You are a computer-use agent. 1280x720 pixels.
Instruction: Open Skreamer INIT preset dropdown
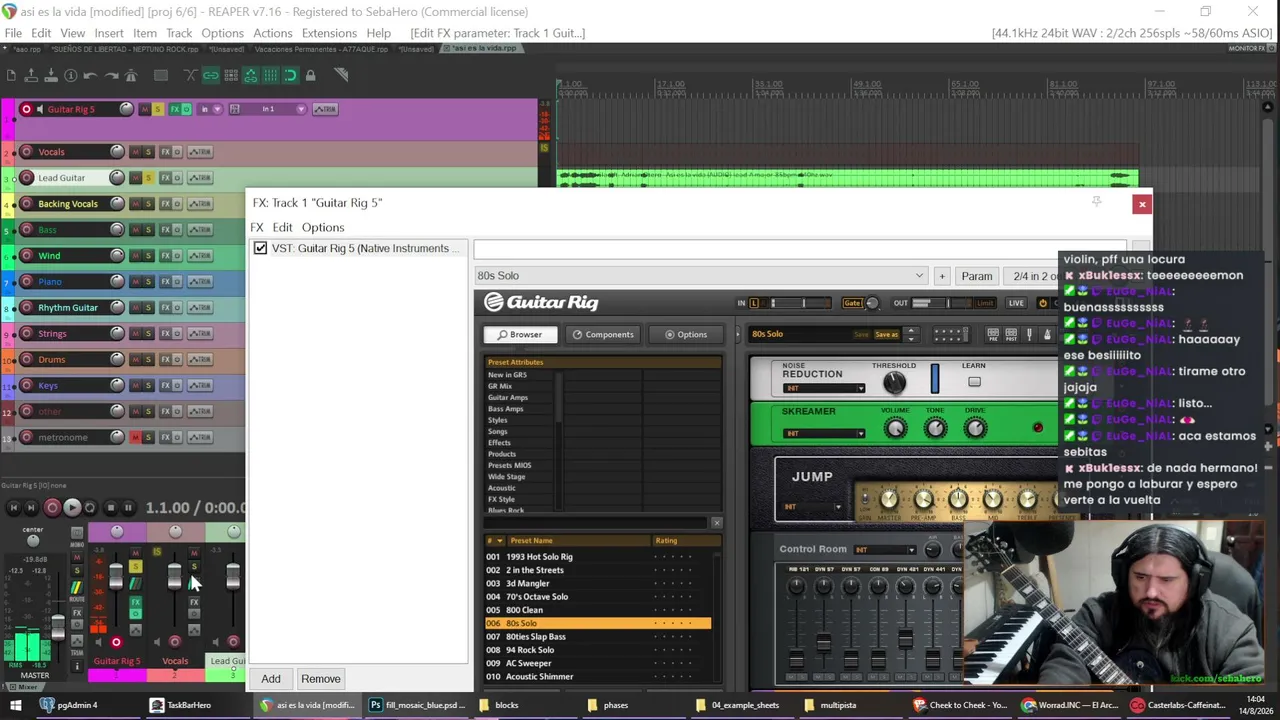coord(824,434)
